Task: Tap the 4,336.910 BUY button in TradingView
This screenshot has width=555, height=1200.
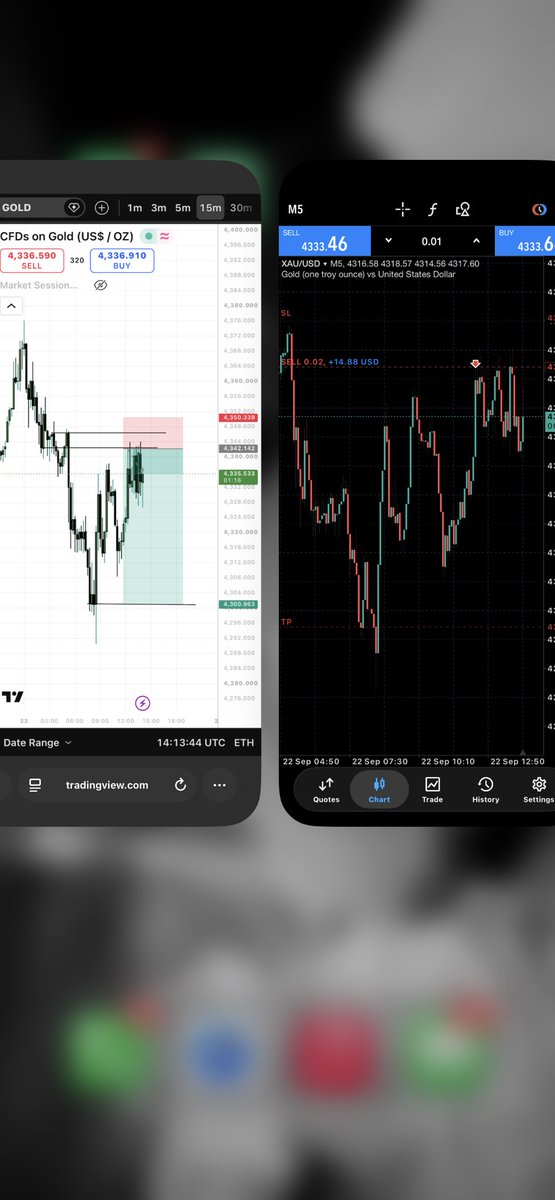Action: point(122,261)
